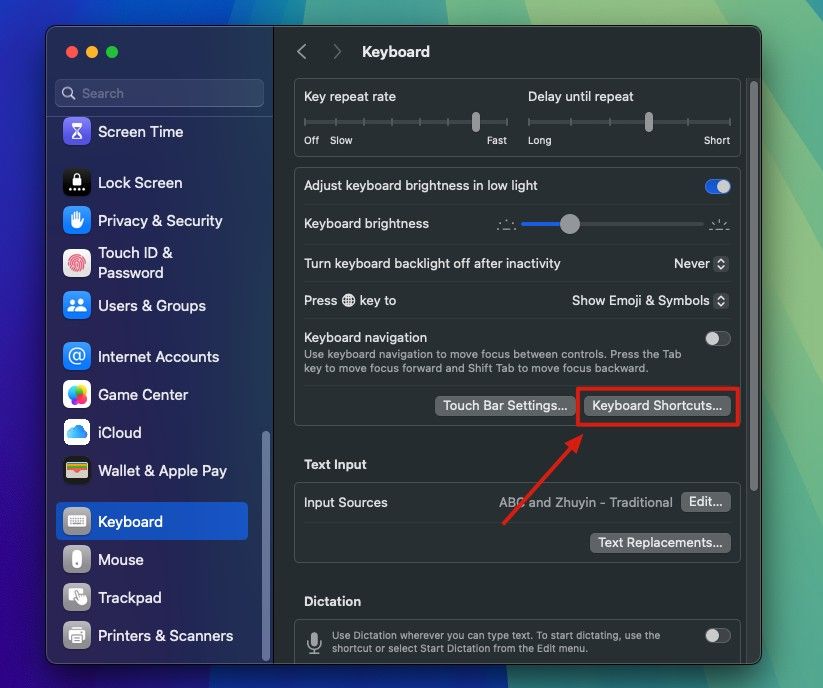Click the Keyboard pane scrollbar
The image size is (823, 688).
(x=754, y=286)
